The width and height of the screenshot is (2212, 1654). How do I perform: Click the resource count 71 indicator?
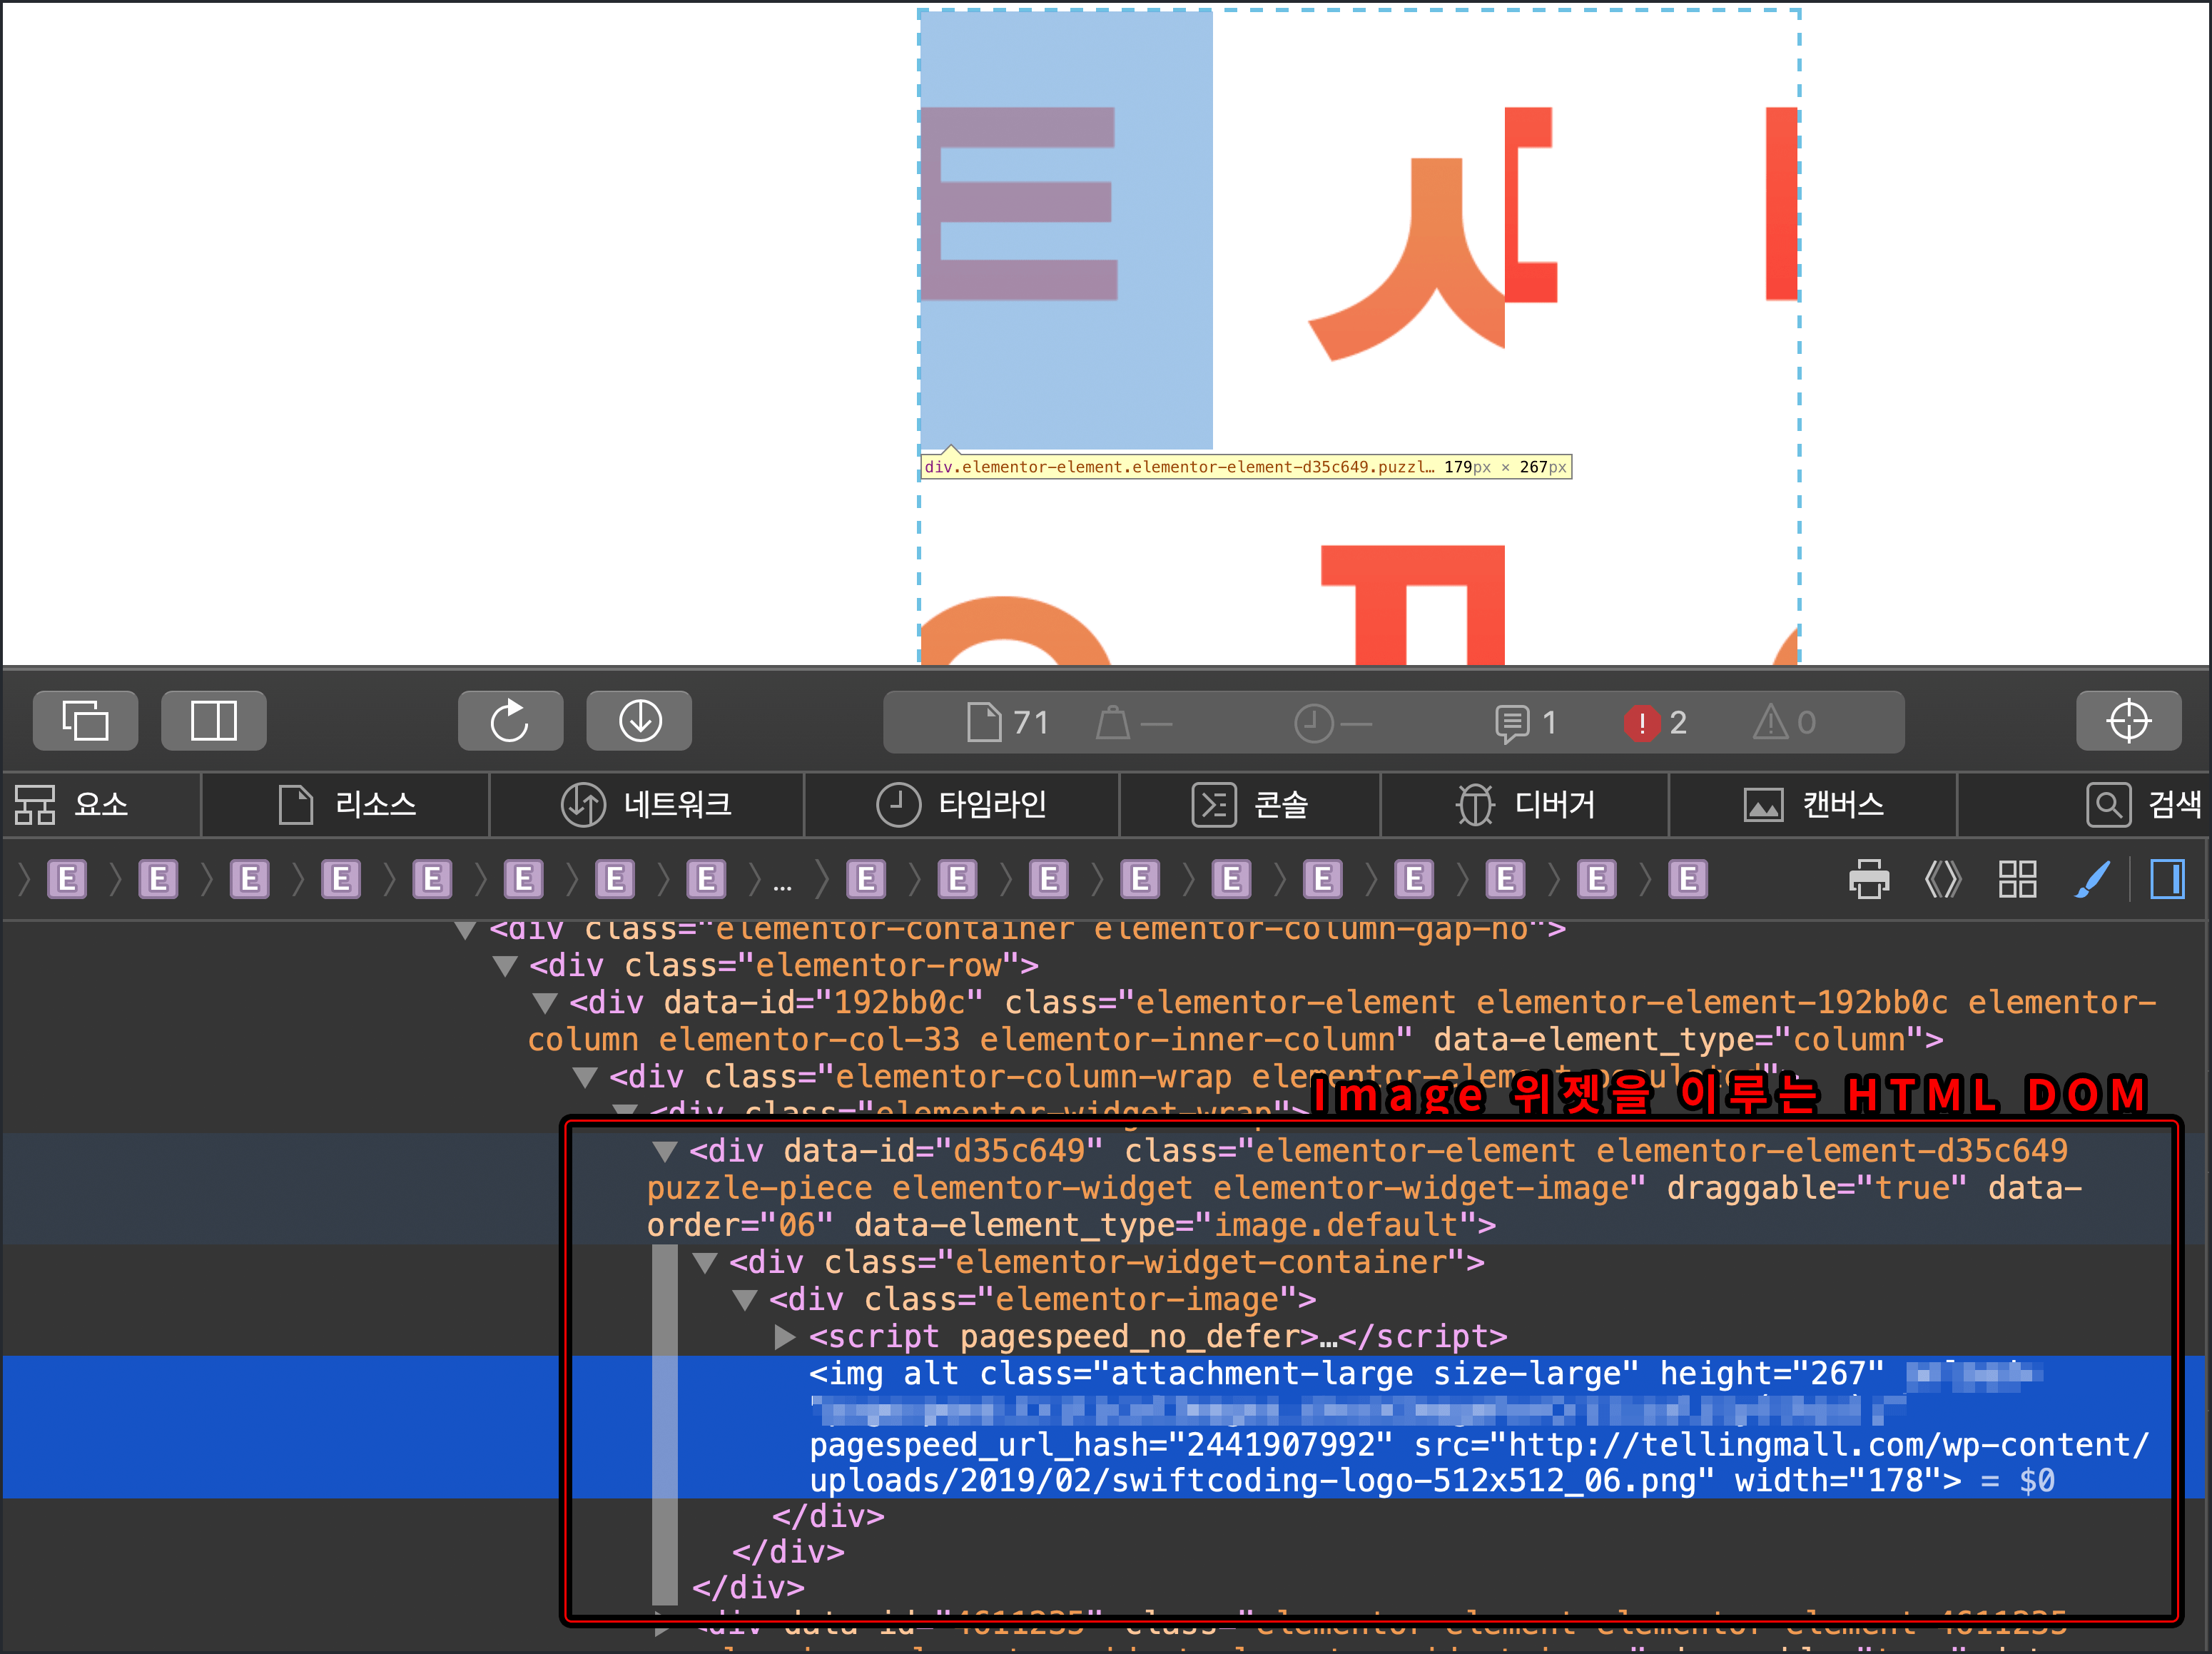point(1008,722)
